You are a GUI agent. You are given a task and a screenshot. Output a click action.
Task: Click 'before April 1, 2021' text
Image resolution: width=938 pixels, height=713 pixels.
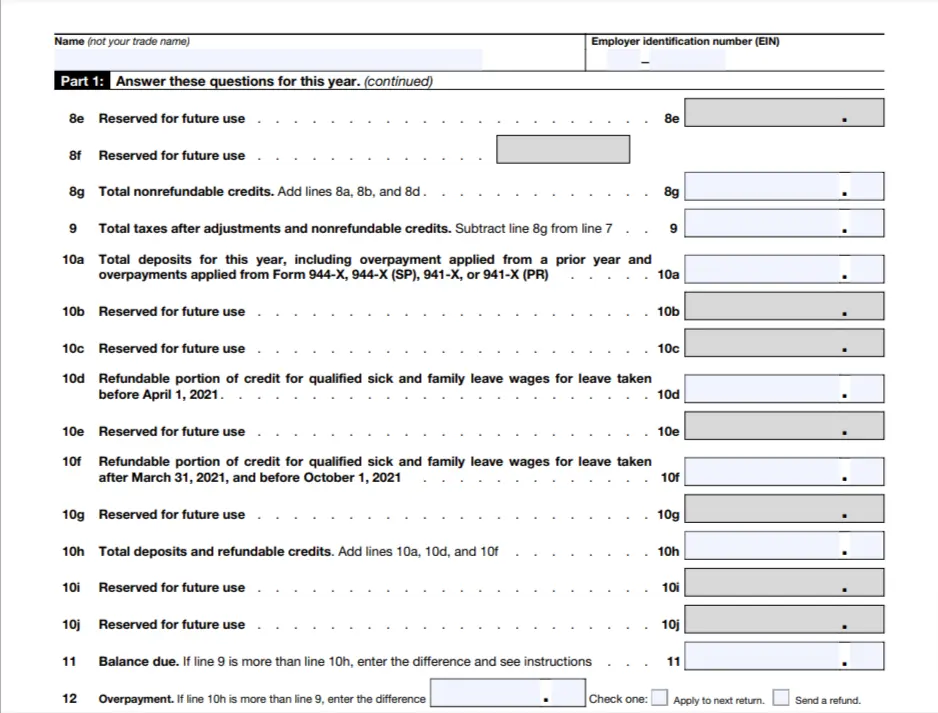(x=158, y=395)
